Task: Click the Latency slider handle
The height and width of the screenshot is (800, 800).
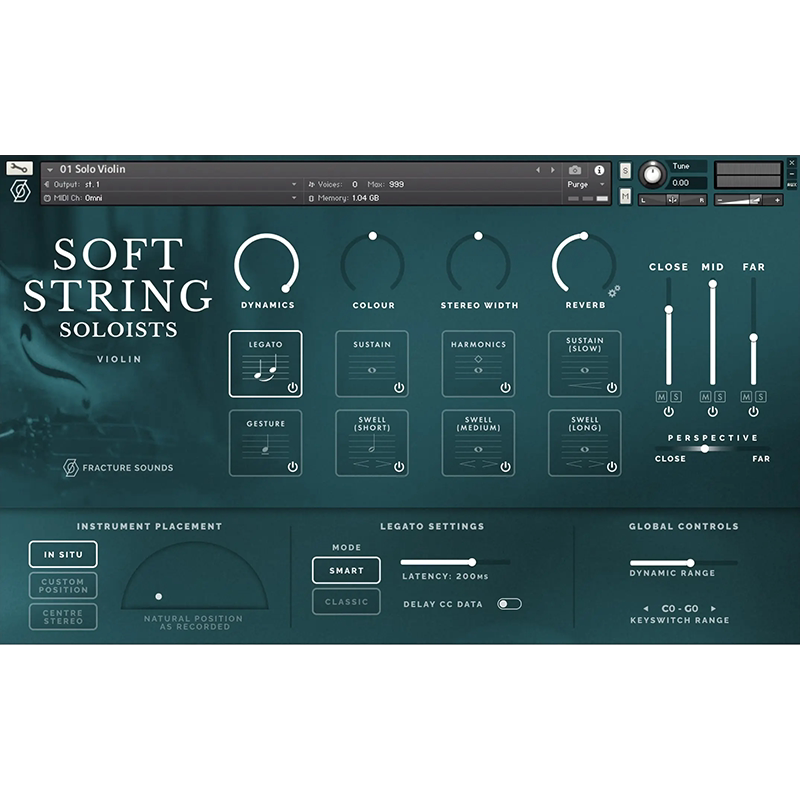Action: pyautogui.click(x=472, y=562)
